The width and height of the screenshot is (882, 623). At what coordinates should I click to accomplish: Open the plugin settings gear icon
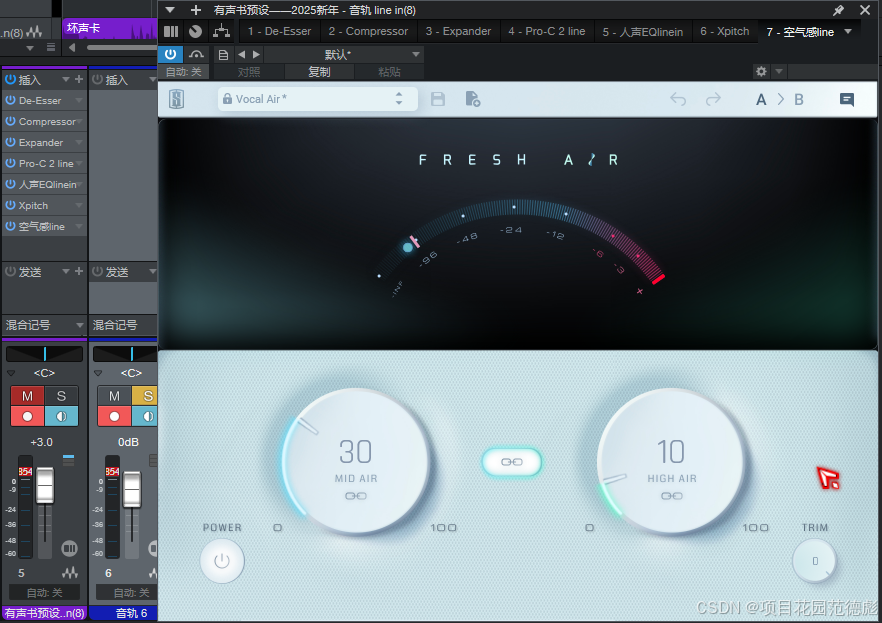761,71
